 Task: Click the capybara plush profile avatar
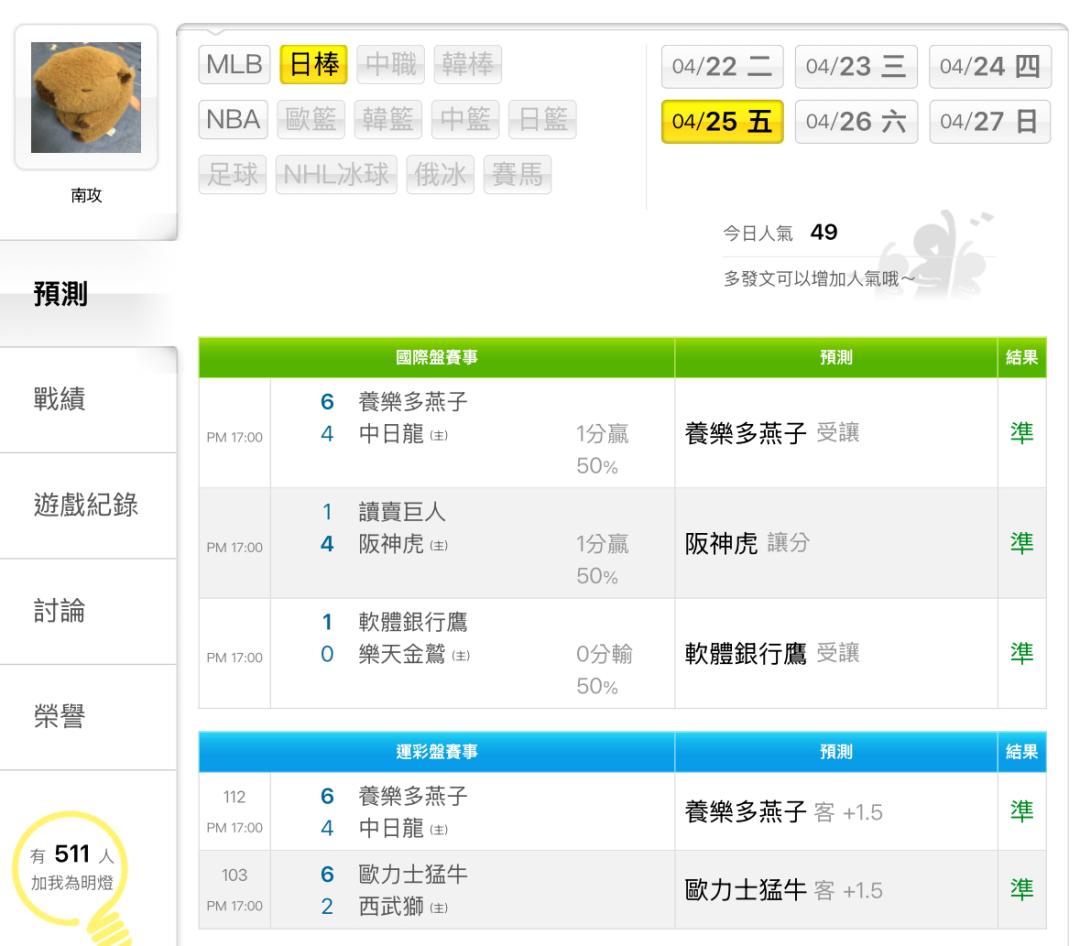point(87,96)
